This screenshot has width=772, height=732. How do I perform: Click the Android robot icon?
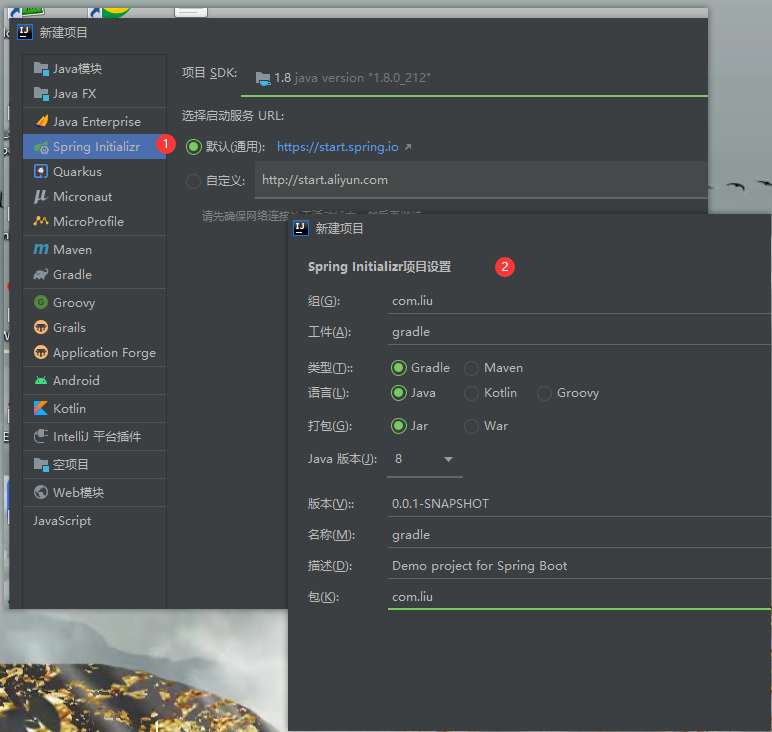[41, 380]
